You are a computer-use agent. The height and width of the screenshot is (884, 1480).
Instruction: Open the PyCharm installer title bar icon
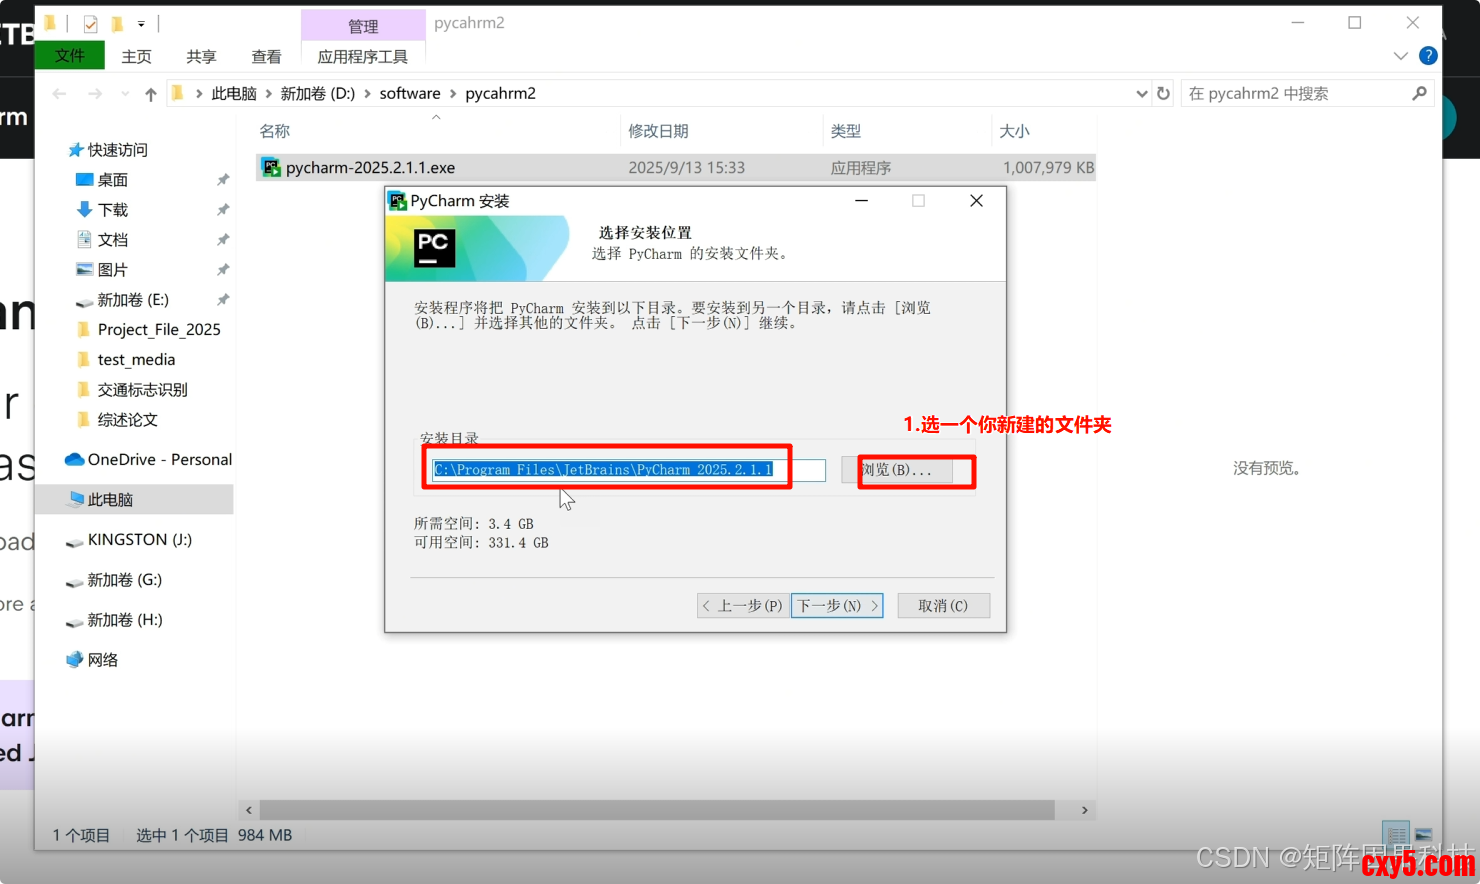pyautogui.click(x=397, y=201)
